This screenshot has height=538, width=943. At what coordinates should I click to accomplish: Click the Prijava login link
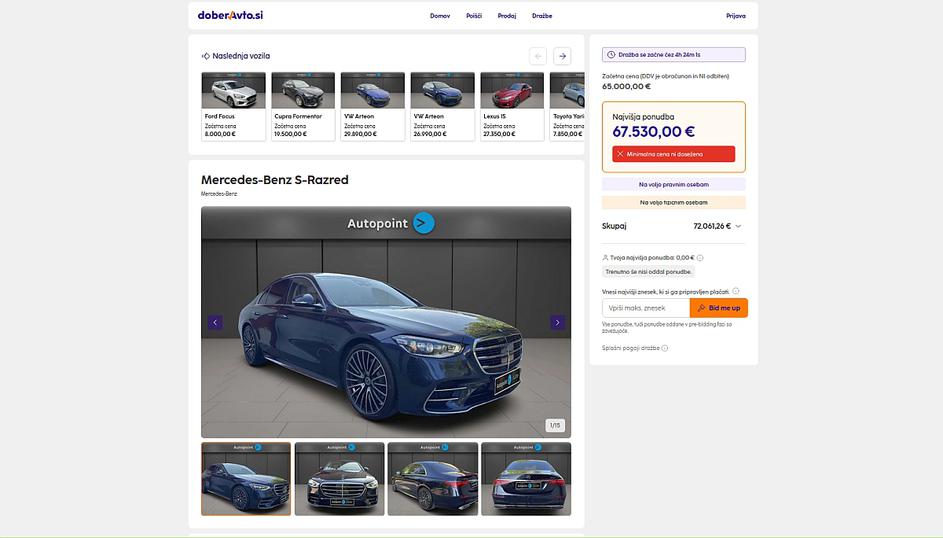[x=735, y=16]
